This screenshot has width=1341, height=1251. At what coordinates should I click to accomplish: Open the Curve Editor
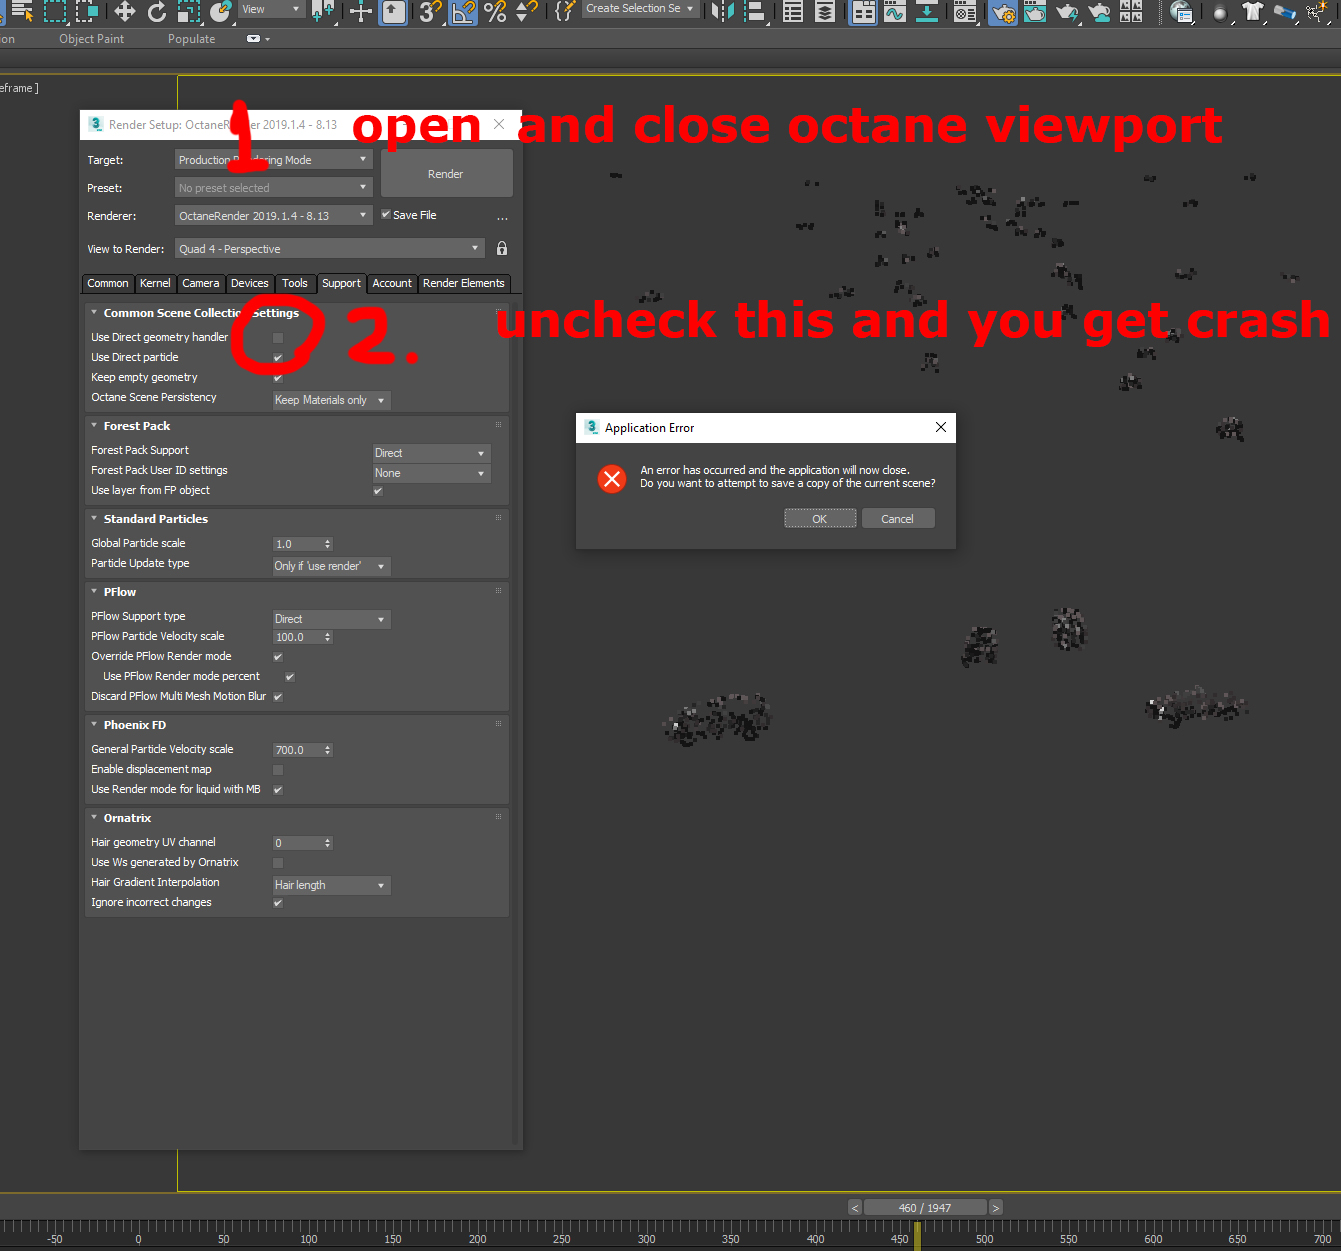pyautogui.click(x=895, y=12)
